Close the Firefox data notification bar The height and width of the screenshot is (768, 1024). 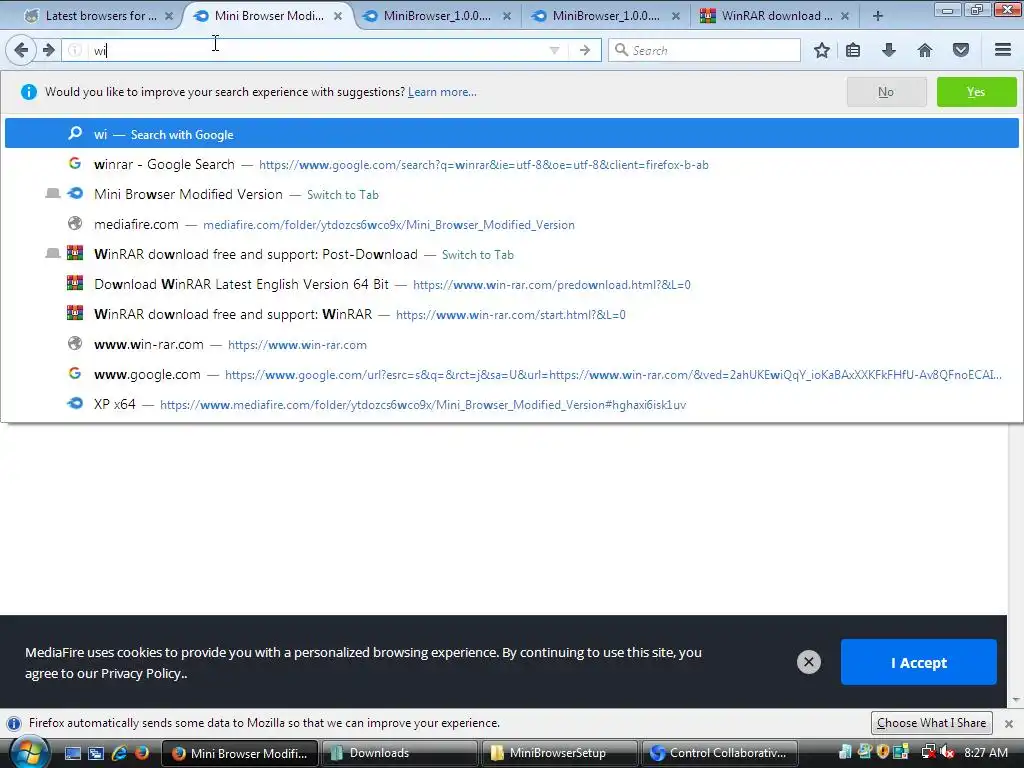pyautogui.click(x=1009, y=724)
